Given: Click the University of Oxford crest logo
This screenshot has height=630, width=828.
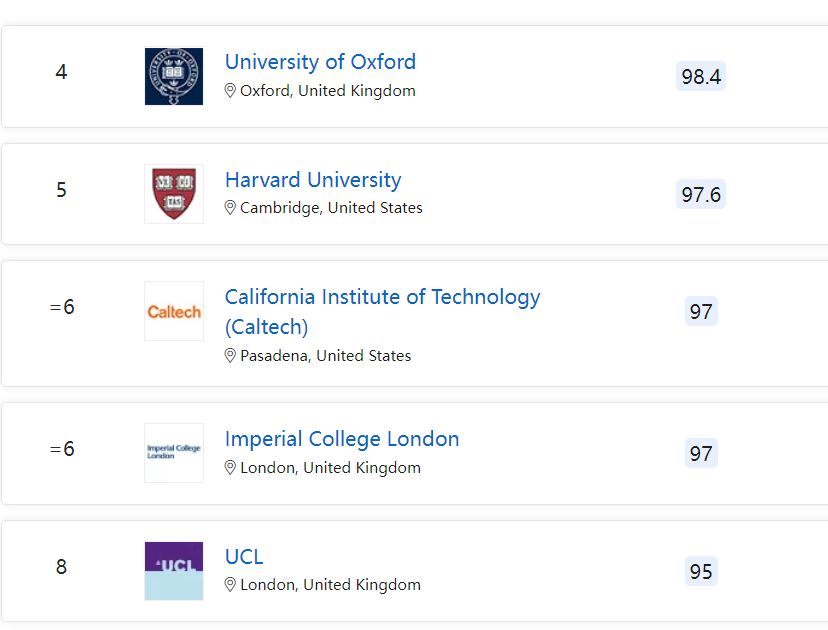Looking at the screenshot, I should pos(173,76).
